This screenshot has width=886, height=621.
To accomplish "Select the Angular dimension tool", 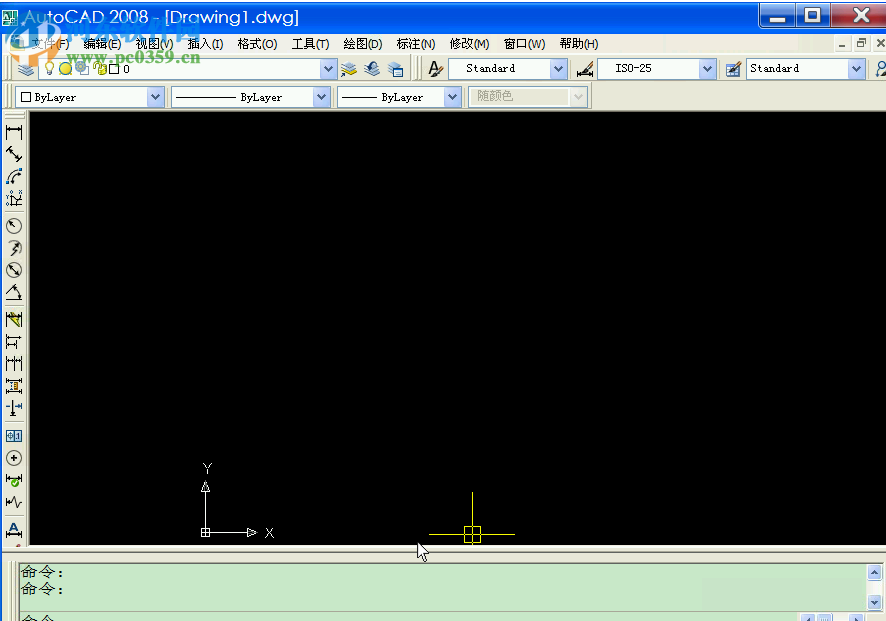I will (14, 293).
